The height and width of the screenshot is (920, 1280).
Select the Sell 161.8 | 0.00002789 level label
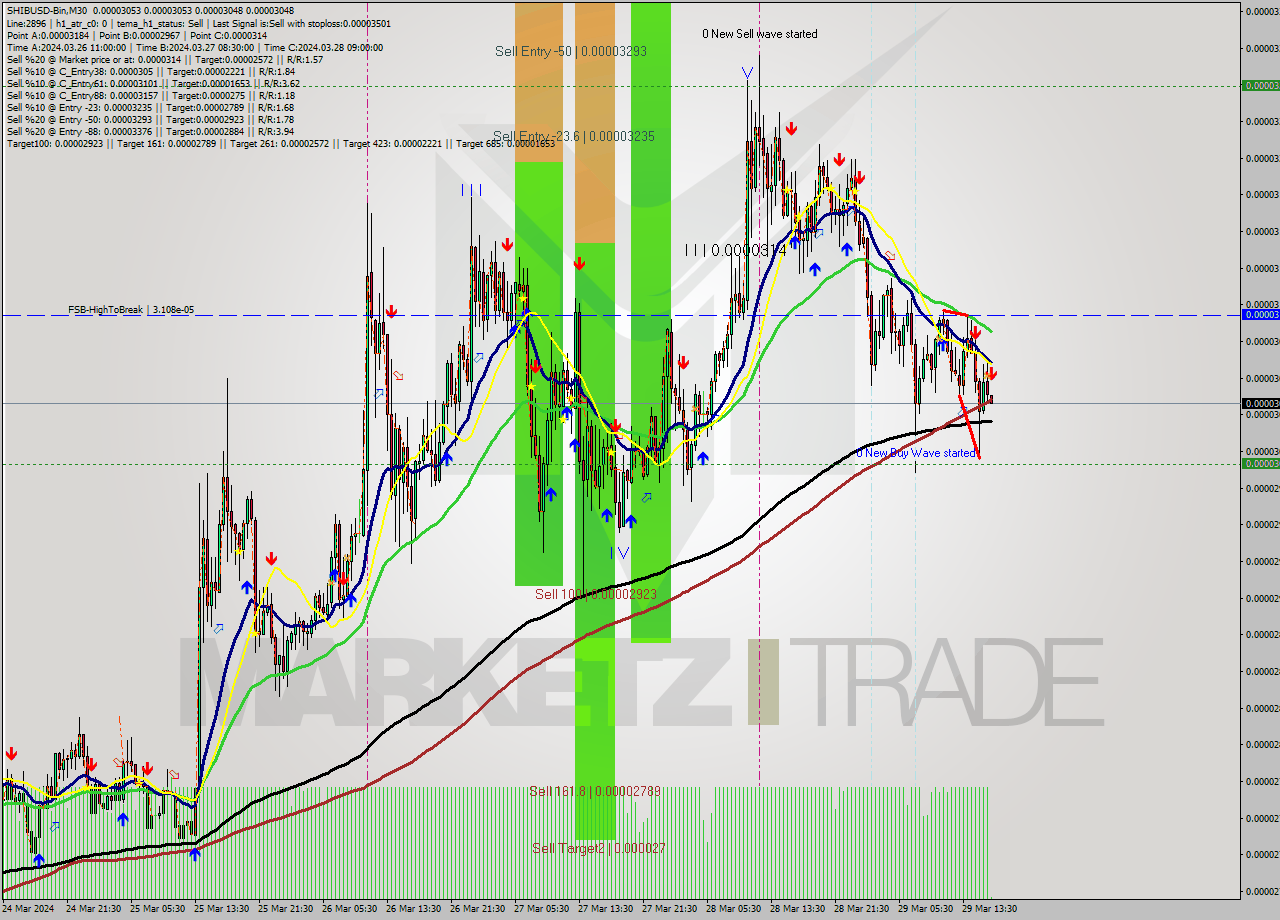click(x=595, y=791)
